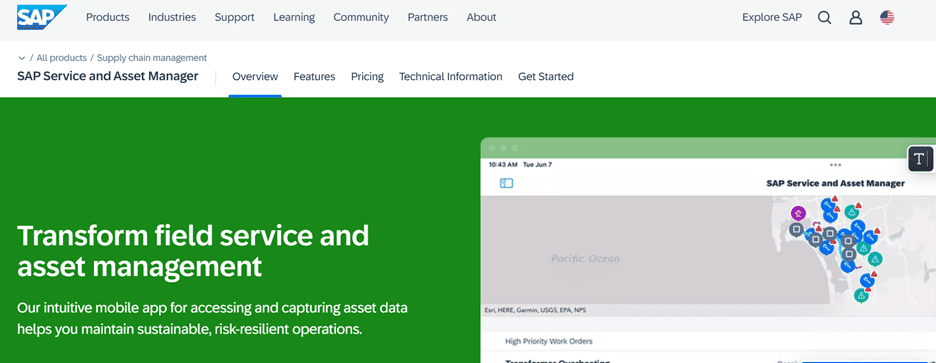This screenshot has height=363, width=936.
Task: Follow the All products breadcrumb link
Action: point(61,58)
